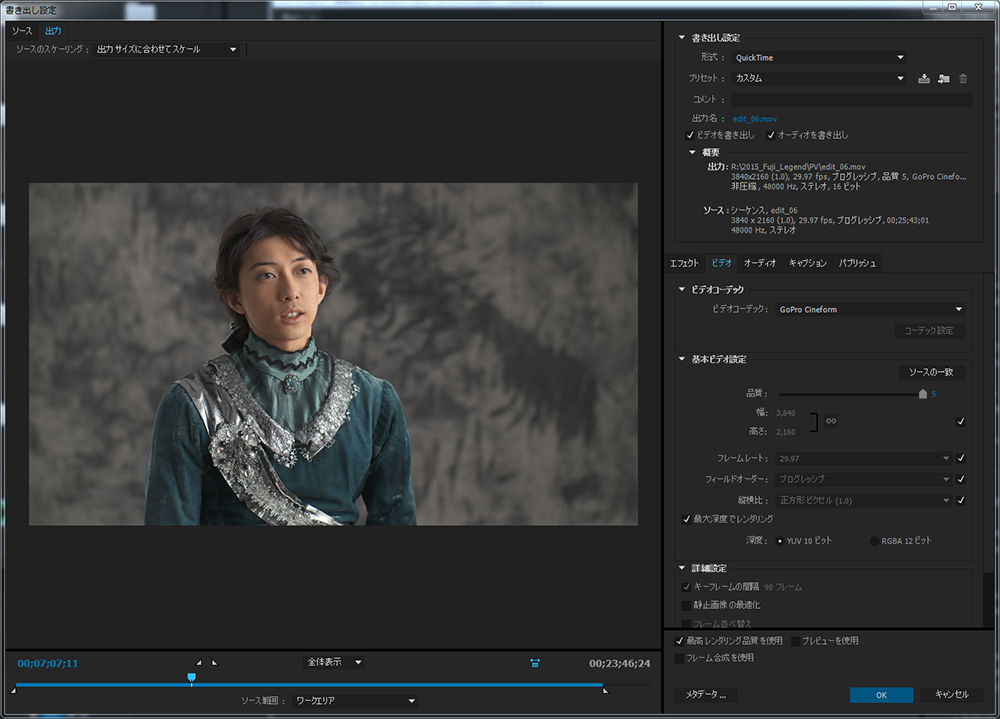Collapse the 基本ビデオ設定 section
This screenshot has width=1000, height=719.
[682, 359]
